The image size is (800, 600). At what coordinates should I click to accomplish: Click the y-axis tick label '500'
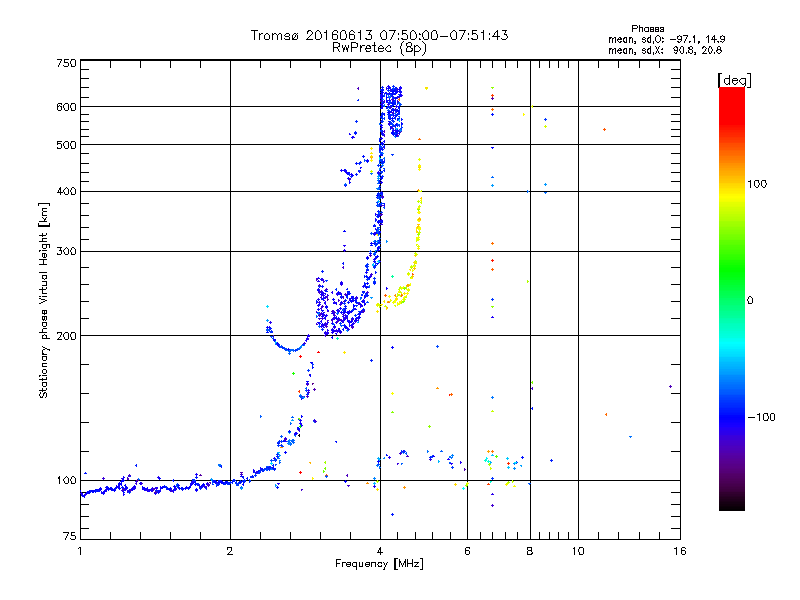pyautogui.click(x=66, y=145)
